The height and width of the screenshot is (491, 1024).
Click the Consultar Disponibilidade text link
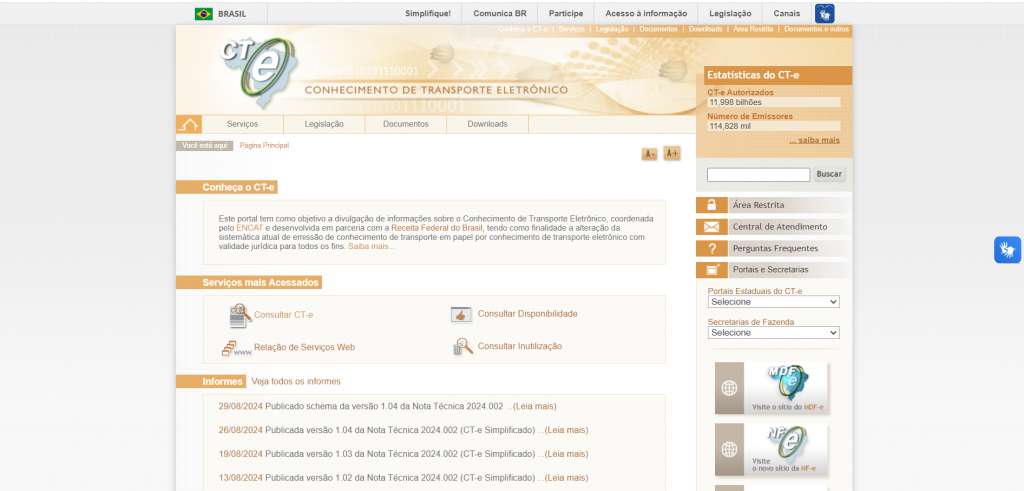point(528,314)
